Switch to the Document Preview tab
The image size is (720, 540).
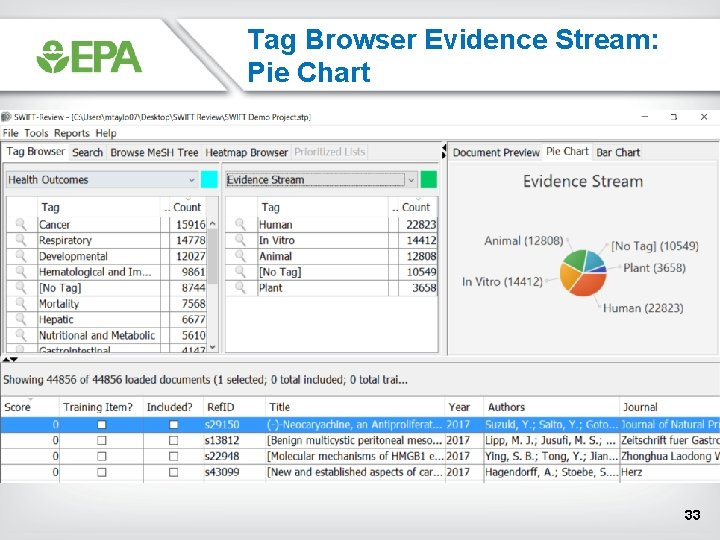(x=496, y=152)
